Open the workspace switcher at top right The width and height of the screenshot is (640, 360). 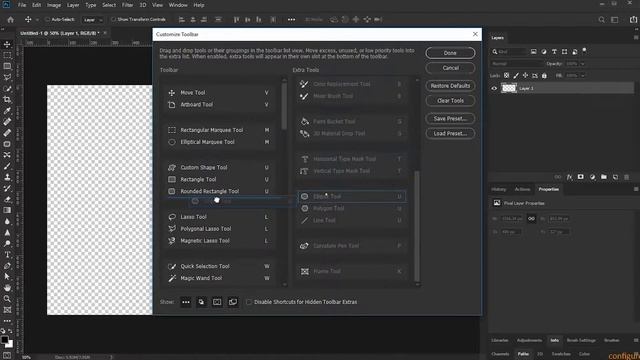(614, 20)
